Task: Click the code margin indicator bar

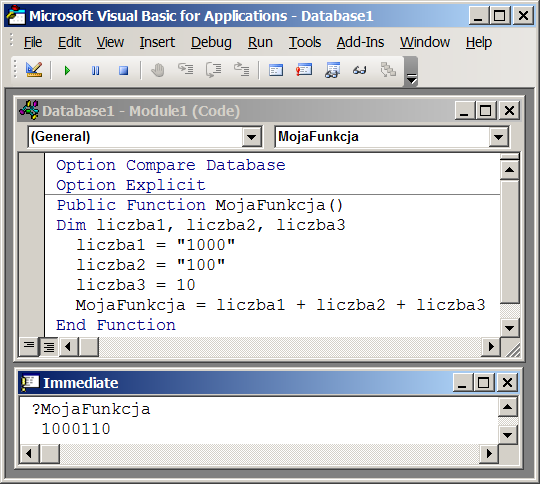Action: coord(31,245)
